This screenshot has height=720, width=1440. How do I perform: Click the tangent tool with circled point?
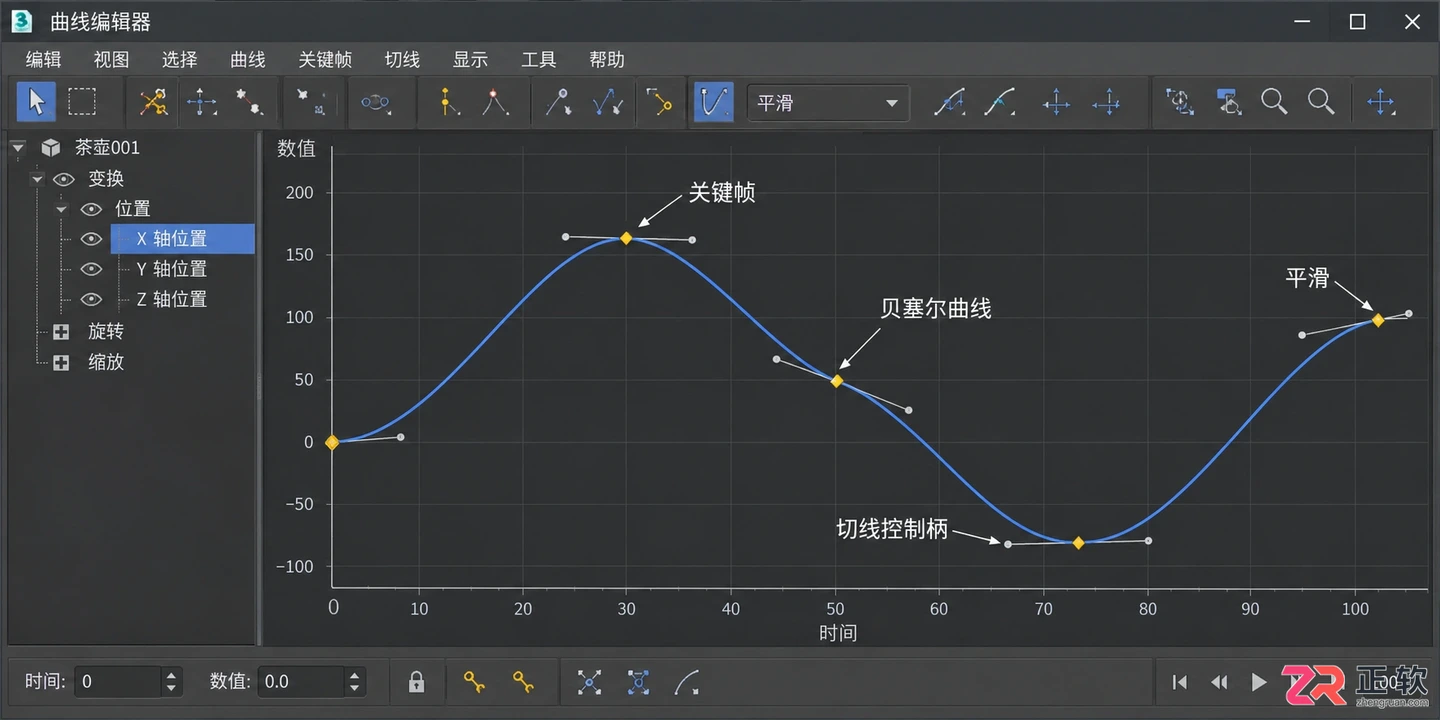[558, 102]
